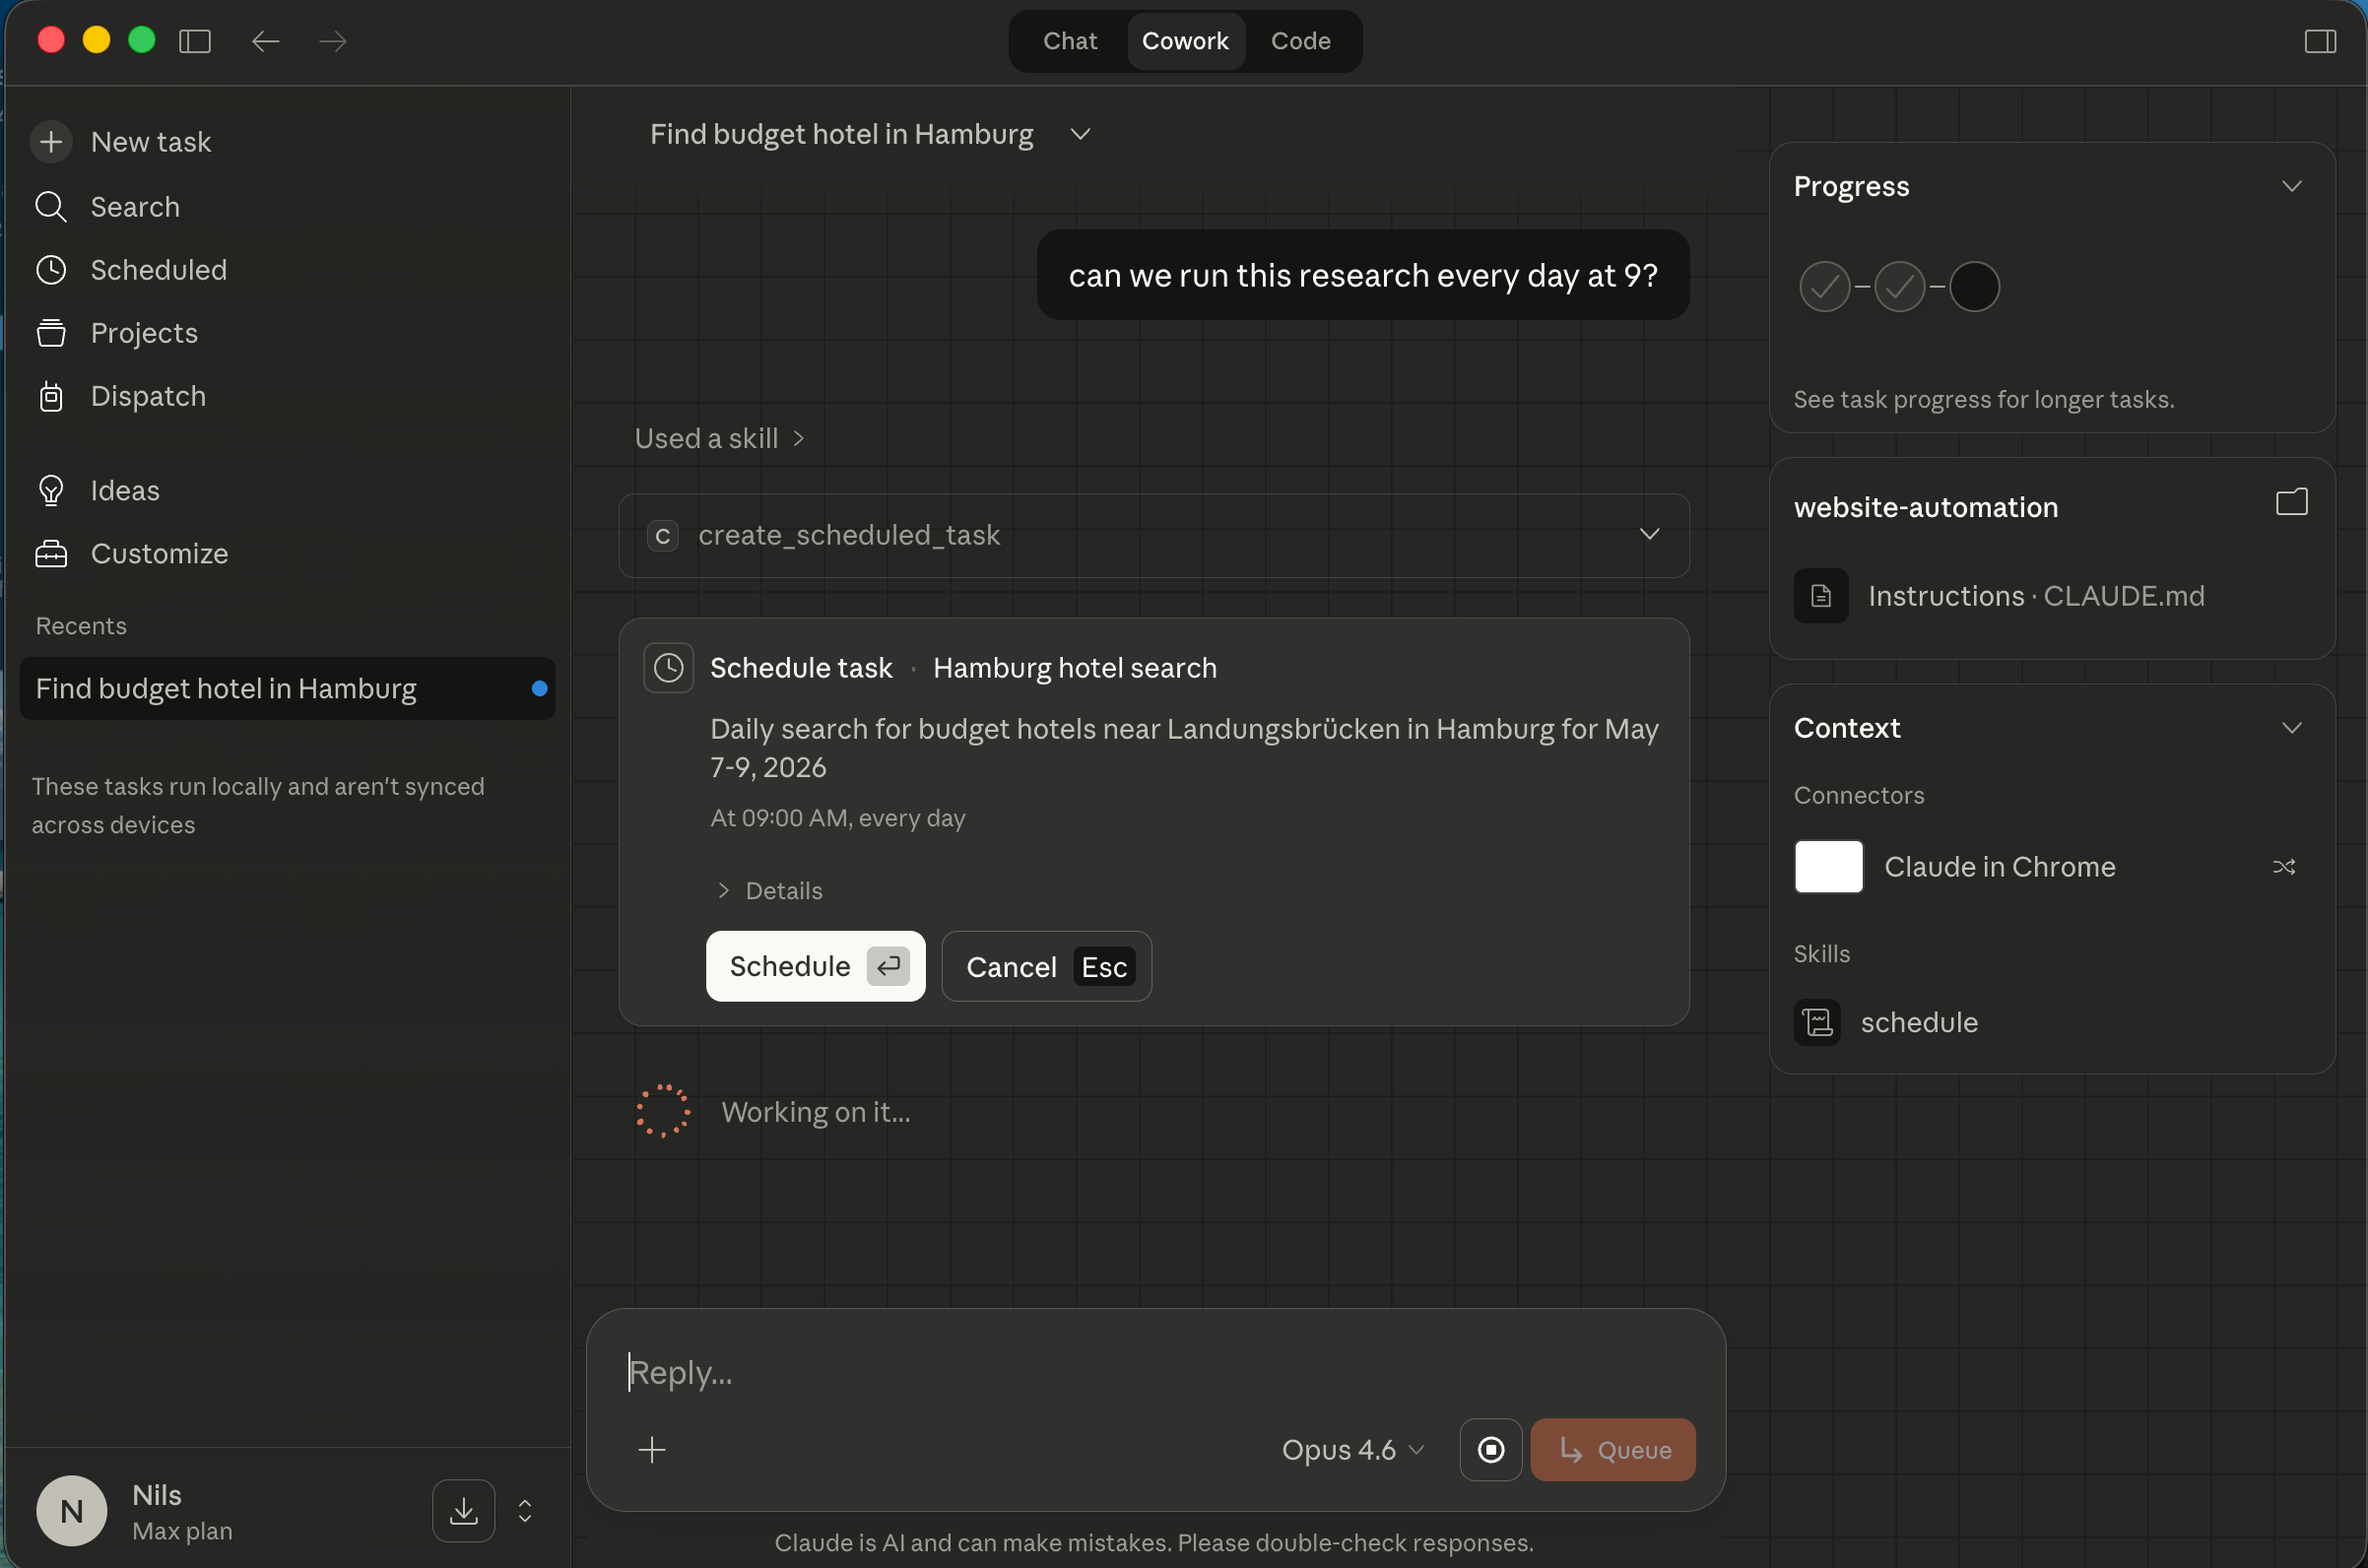Stop the running task with stop button
Image resolution: width=2368 pixels, height=1568 pixels.
1490,1450
